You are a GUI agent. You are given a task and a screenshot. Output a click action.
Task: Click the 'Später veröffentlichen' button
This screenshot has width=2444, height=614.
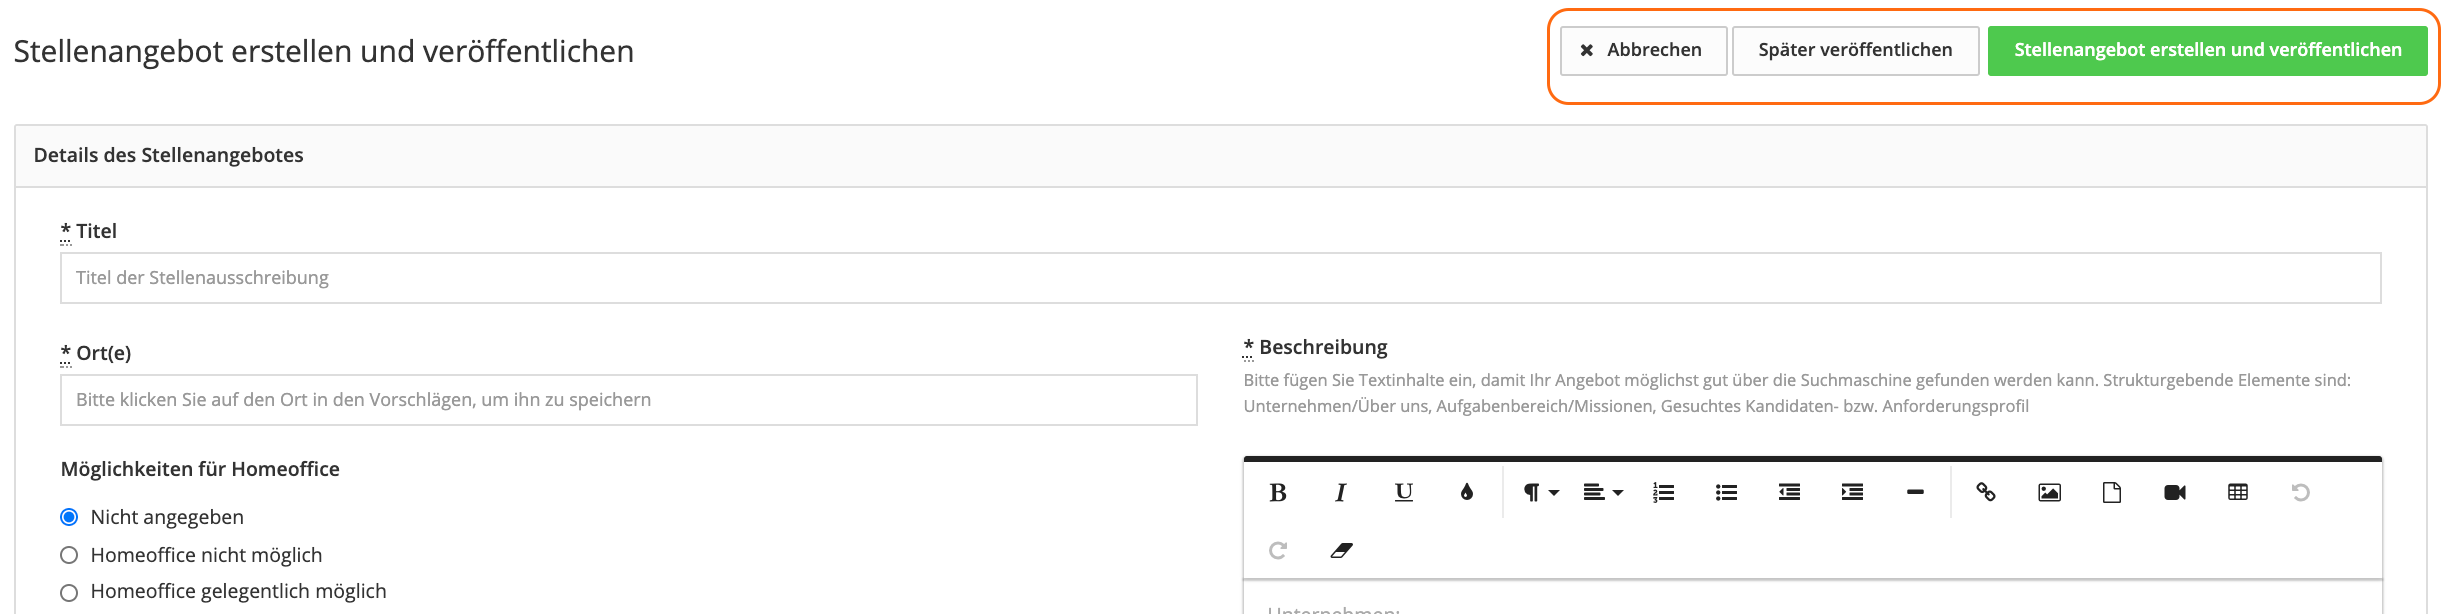click(x=1855, y=50)
